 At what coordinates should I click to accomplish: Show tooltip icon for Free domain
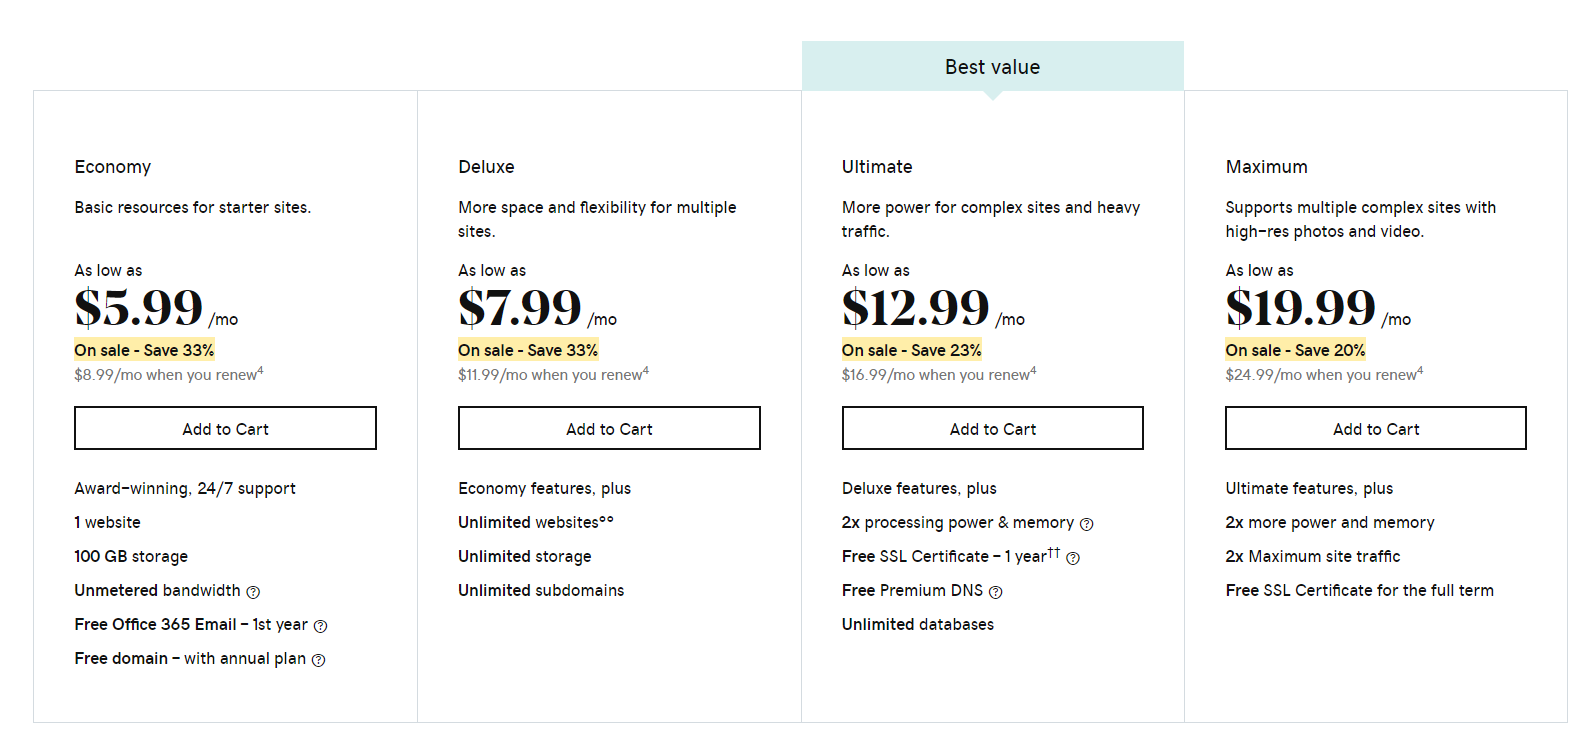coord(318,660)
